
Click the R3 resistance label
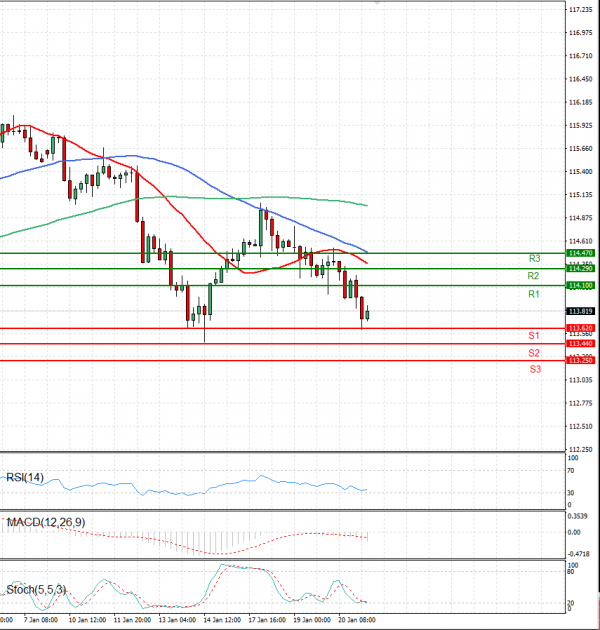click(534, 259)
